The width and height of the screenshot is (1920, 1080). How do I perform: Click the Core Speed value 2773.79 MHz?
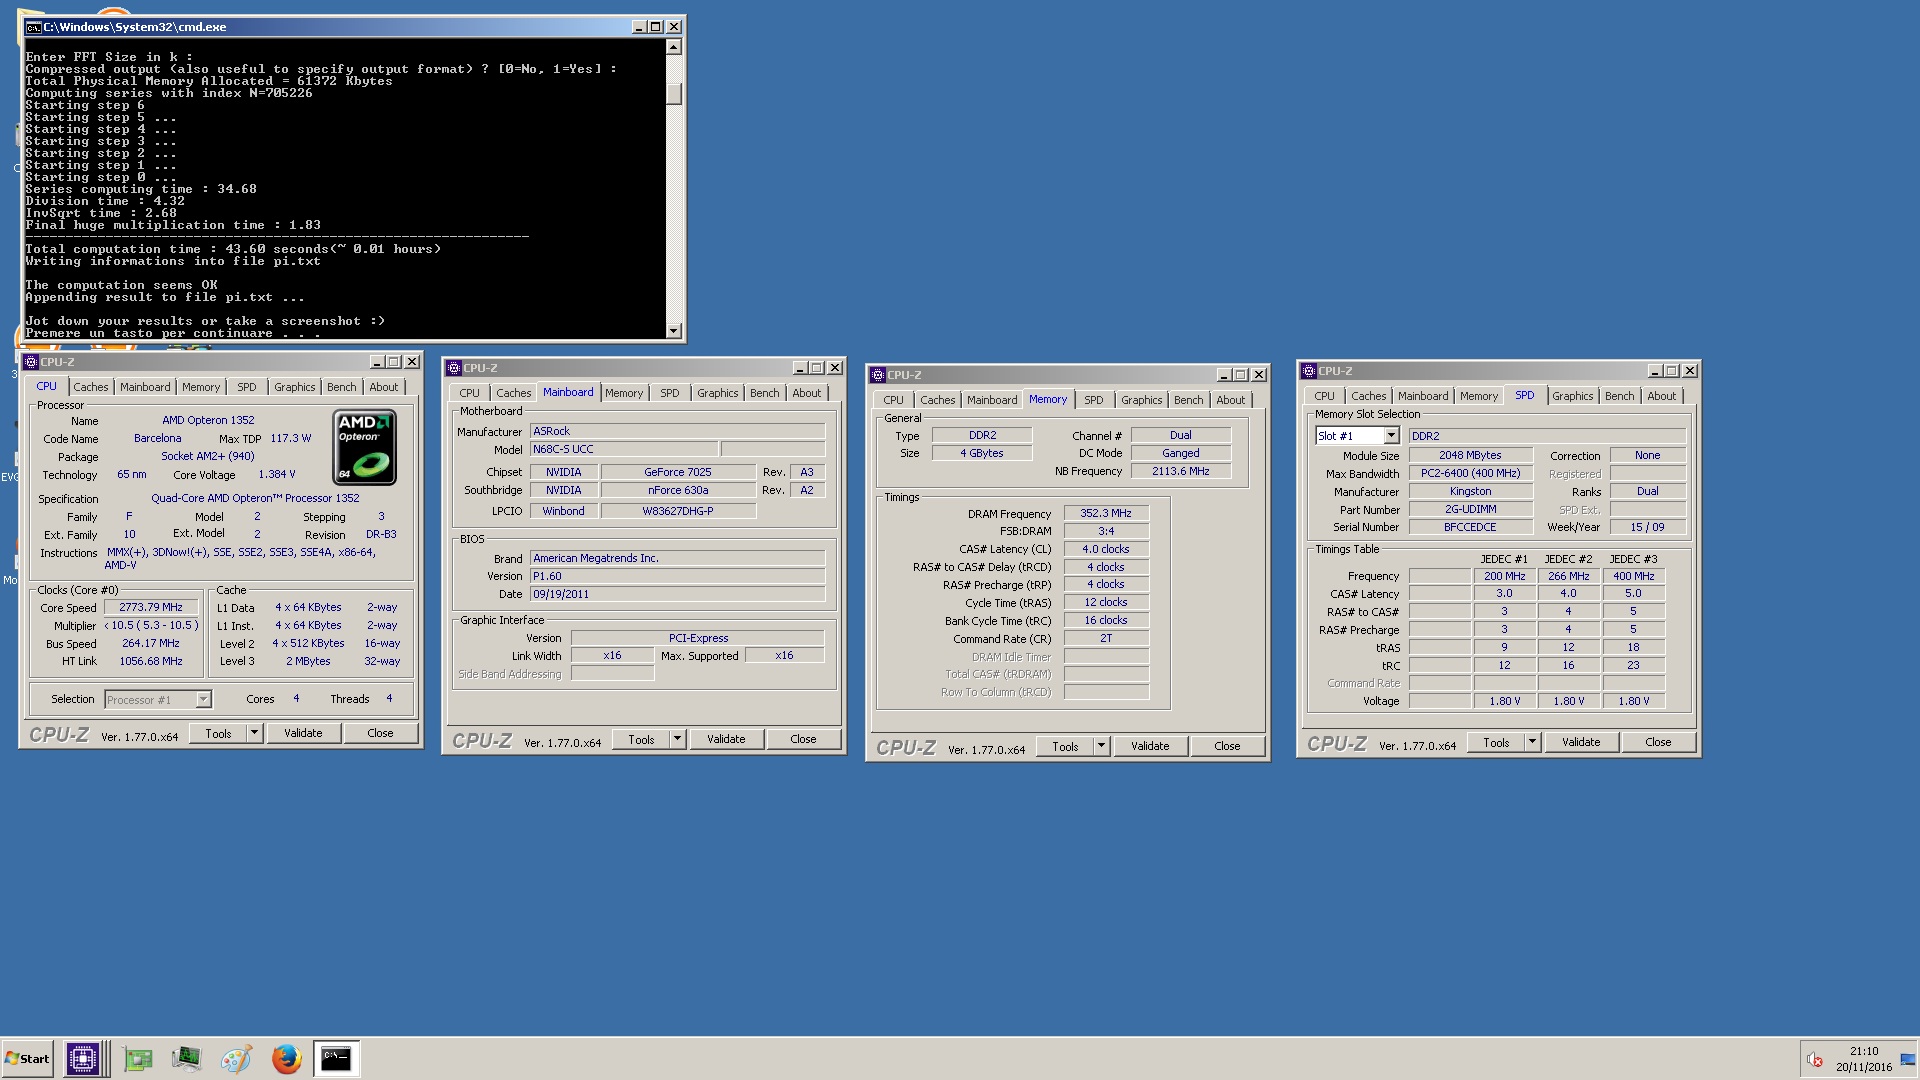pos(151,607)
